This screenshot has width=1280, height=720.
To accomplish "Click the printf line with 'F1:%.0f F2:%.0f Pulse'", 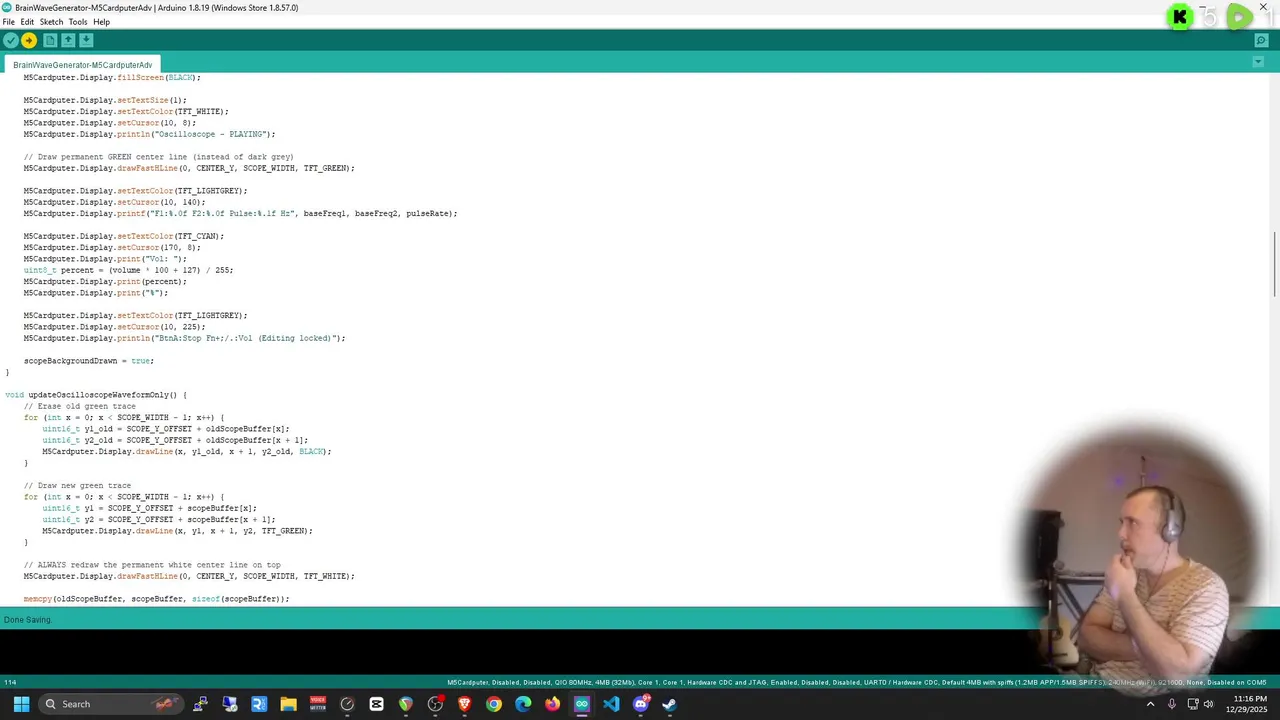I will (241, 213).
